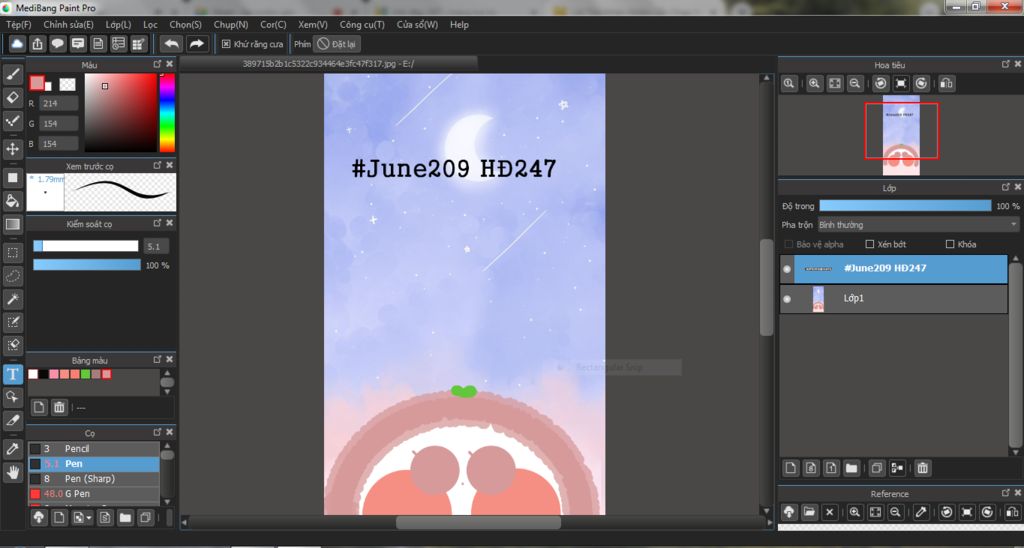Select the Text tool
The image size is (1024, 548).
12,374
